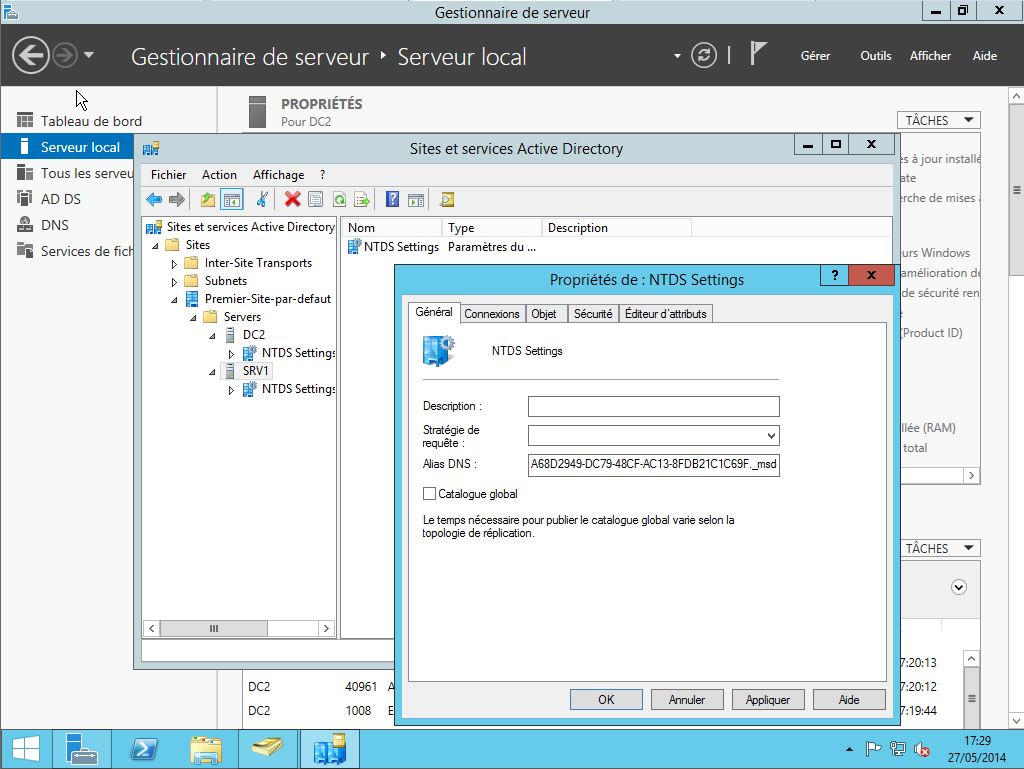Image resolution: width=1024 pixels, height=769 pixels.
Task: Click the Annuler button
Action: click(x=687, y=700)
